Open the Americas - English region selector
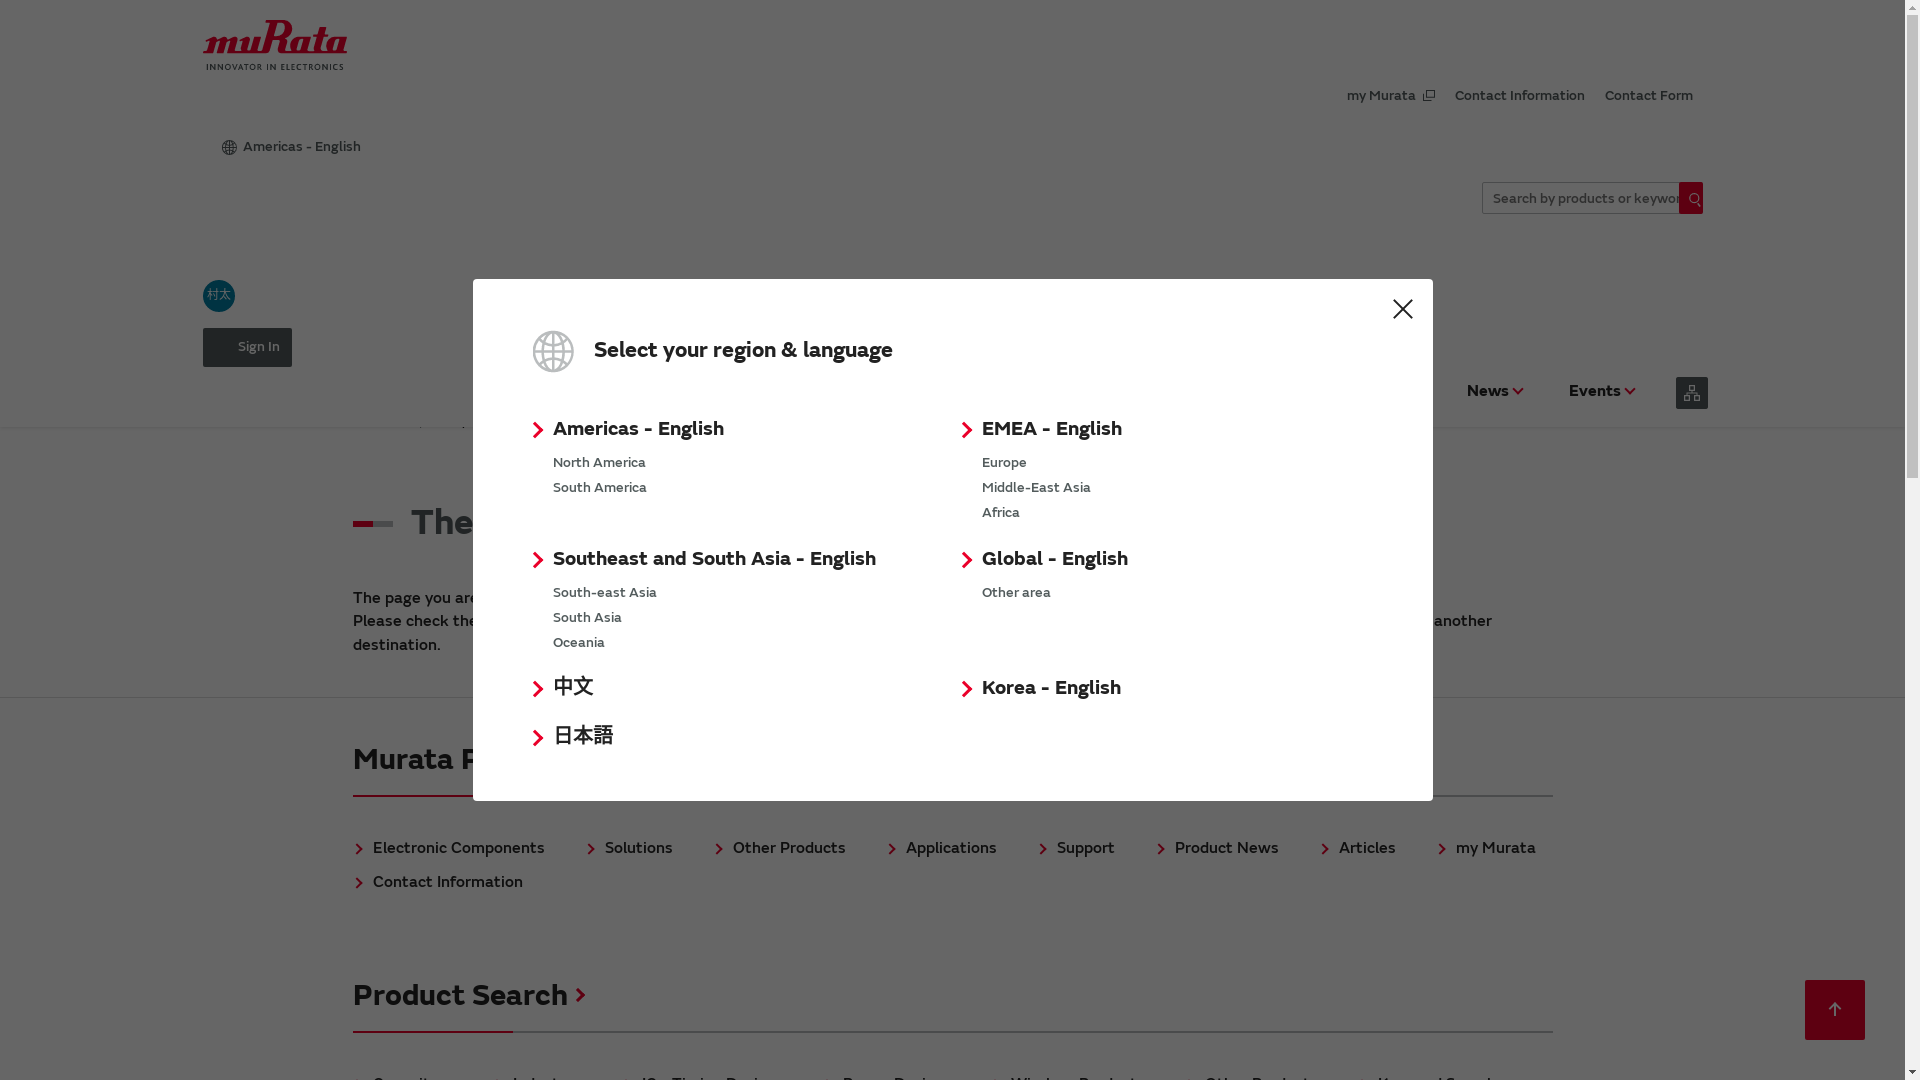The width and height of the screenshot is (1920, 1080). [301, 148]
